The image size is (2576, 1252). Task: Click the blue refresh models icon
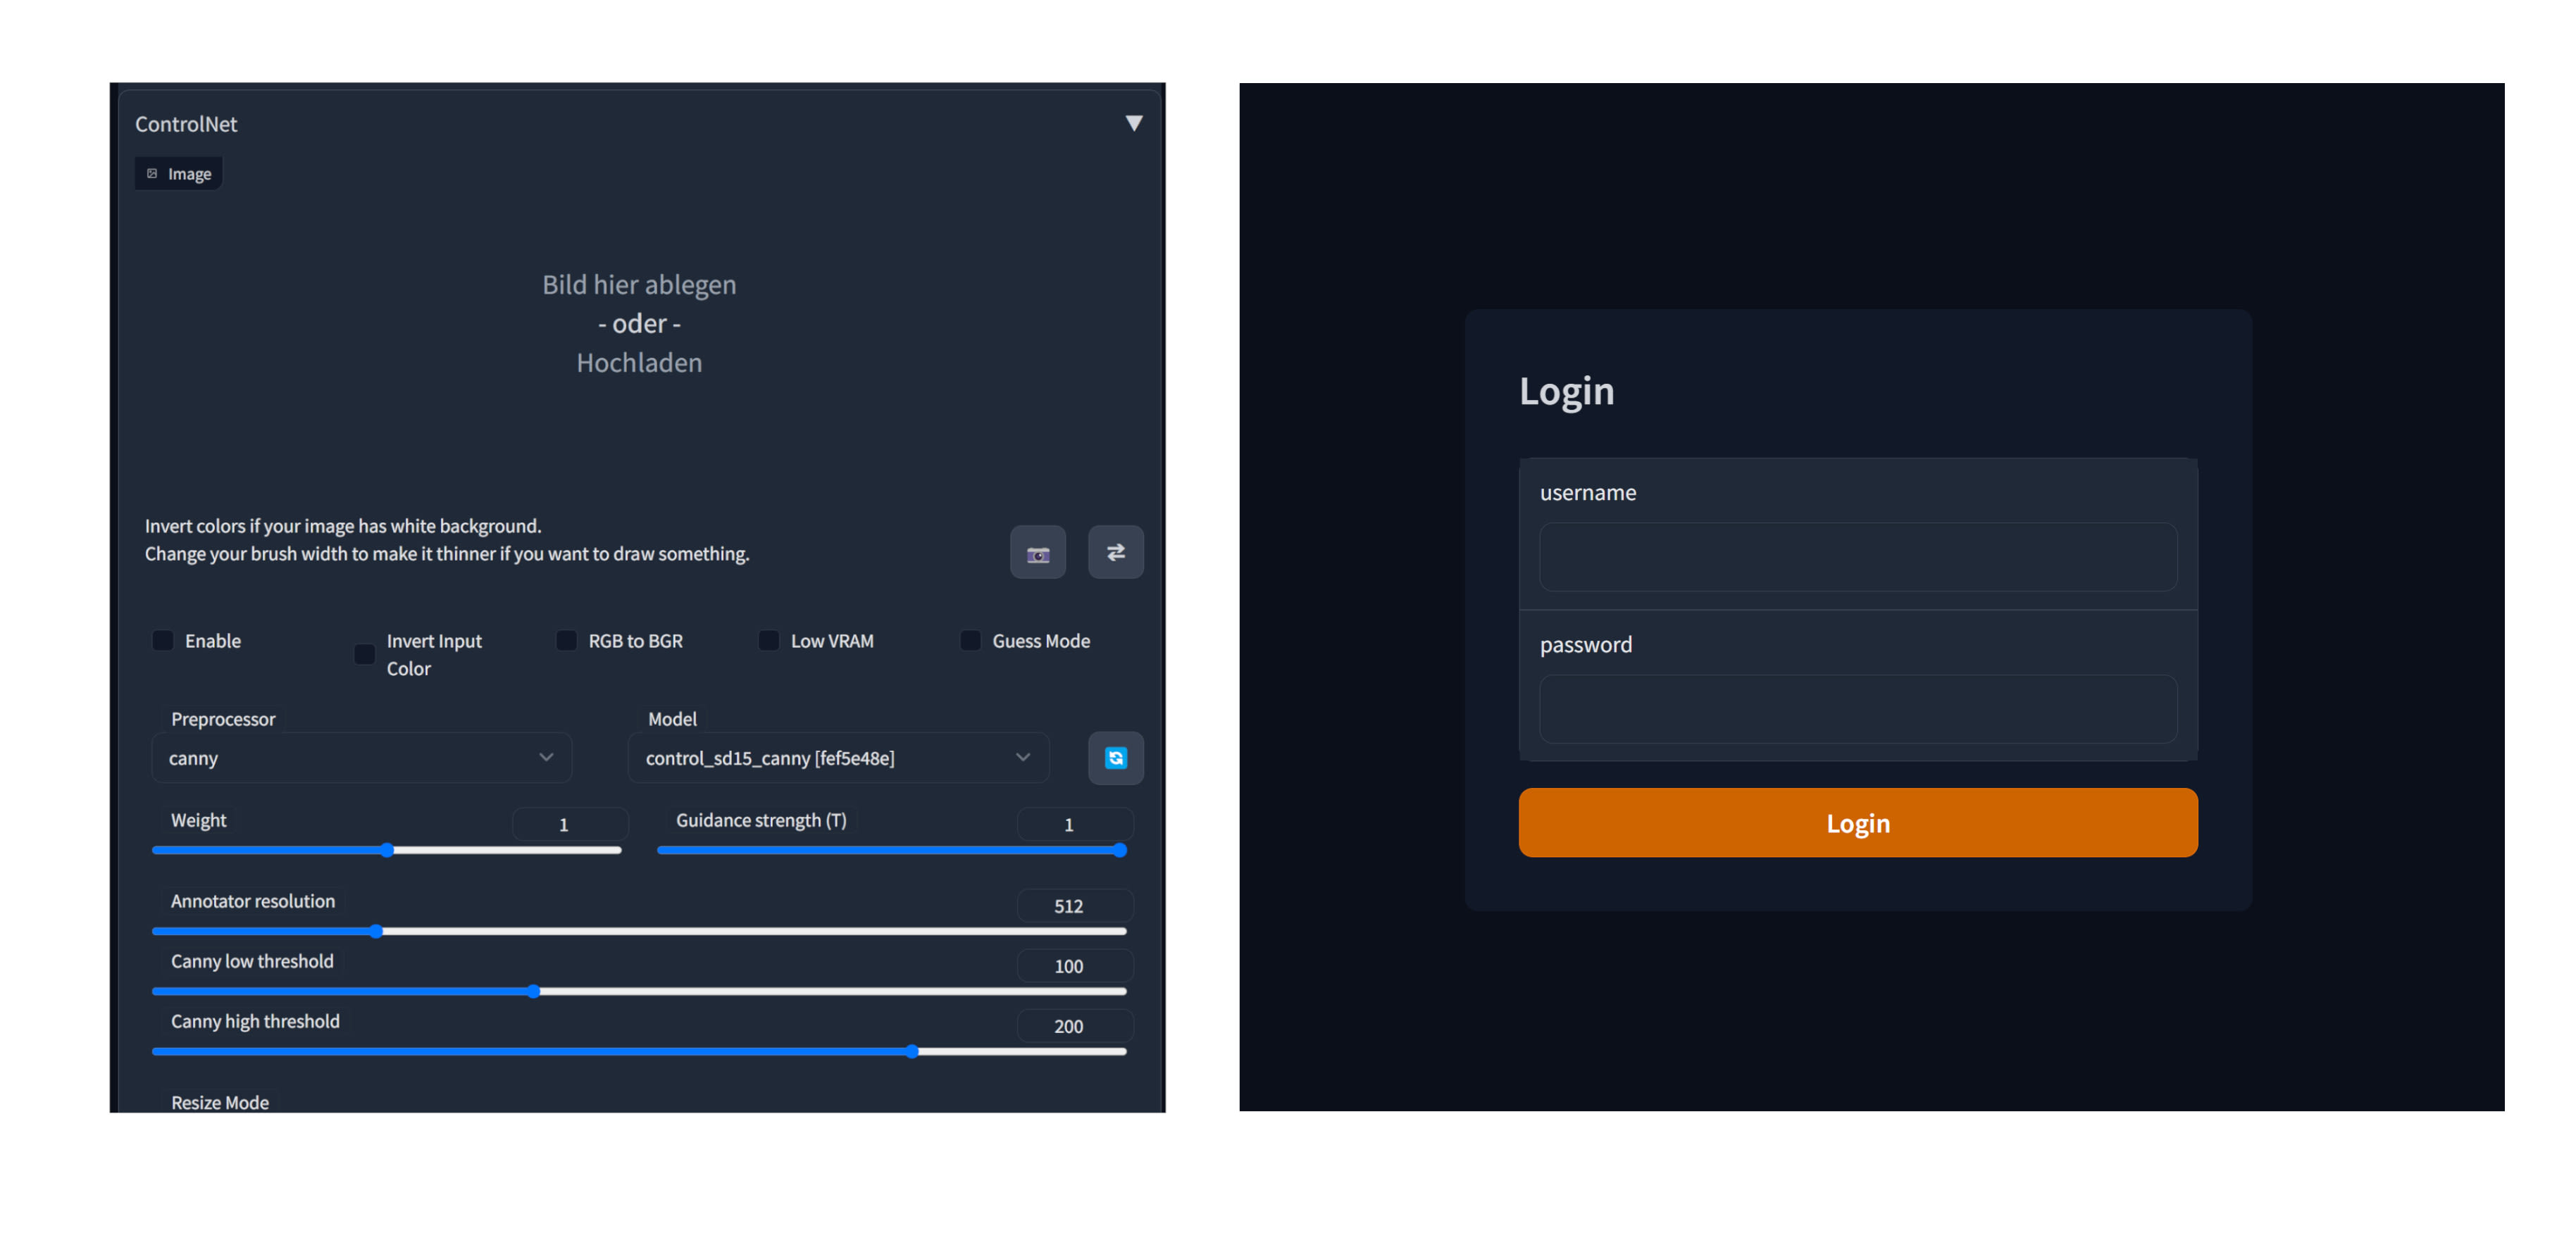coord(1115,758)
